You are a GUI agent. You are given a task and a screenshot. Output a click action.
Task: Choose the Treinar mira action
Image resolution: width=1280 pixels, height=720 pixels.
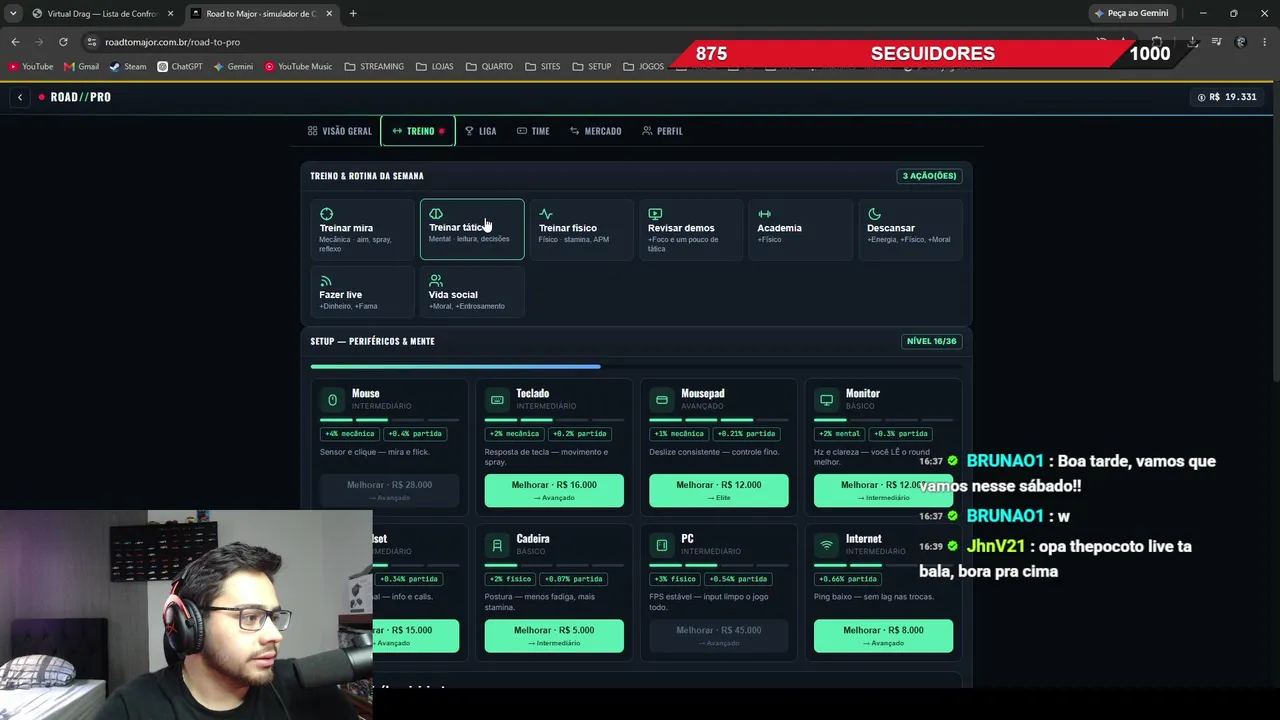tap(362, 229)
